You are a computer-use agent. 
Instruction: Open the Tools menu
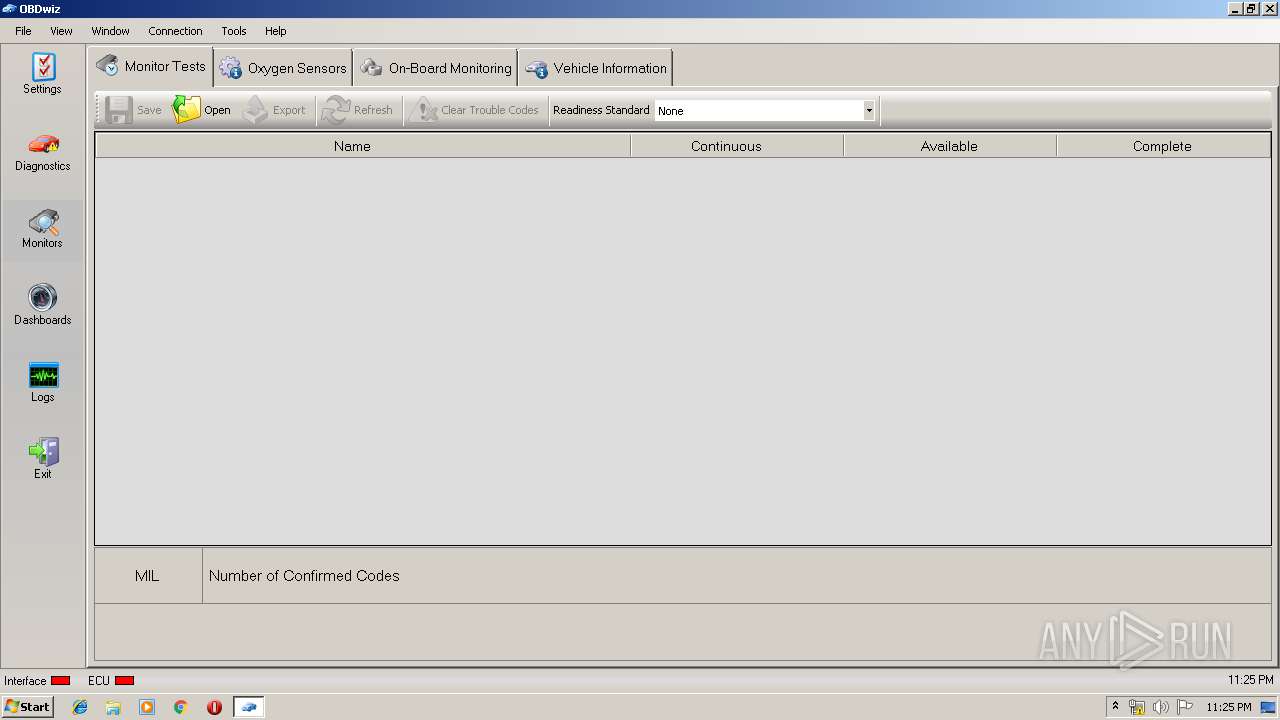pos(234,31)
